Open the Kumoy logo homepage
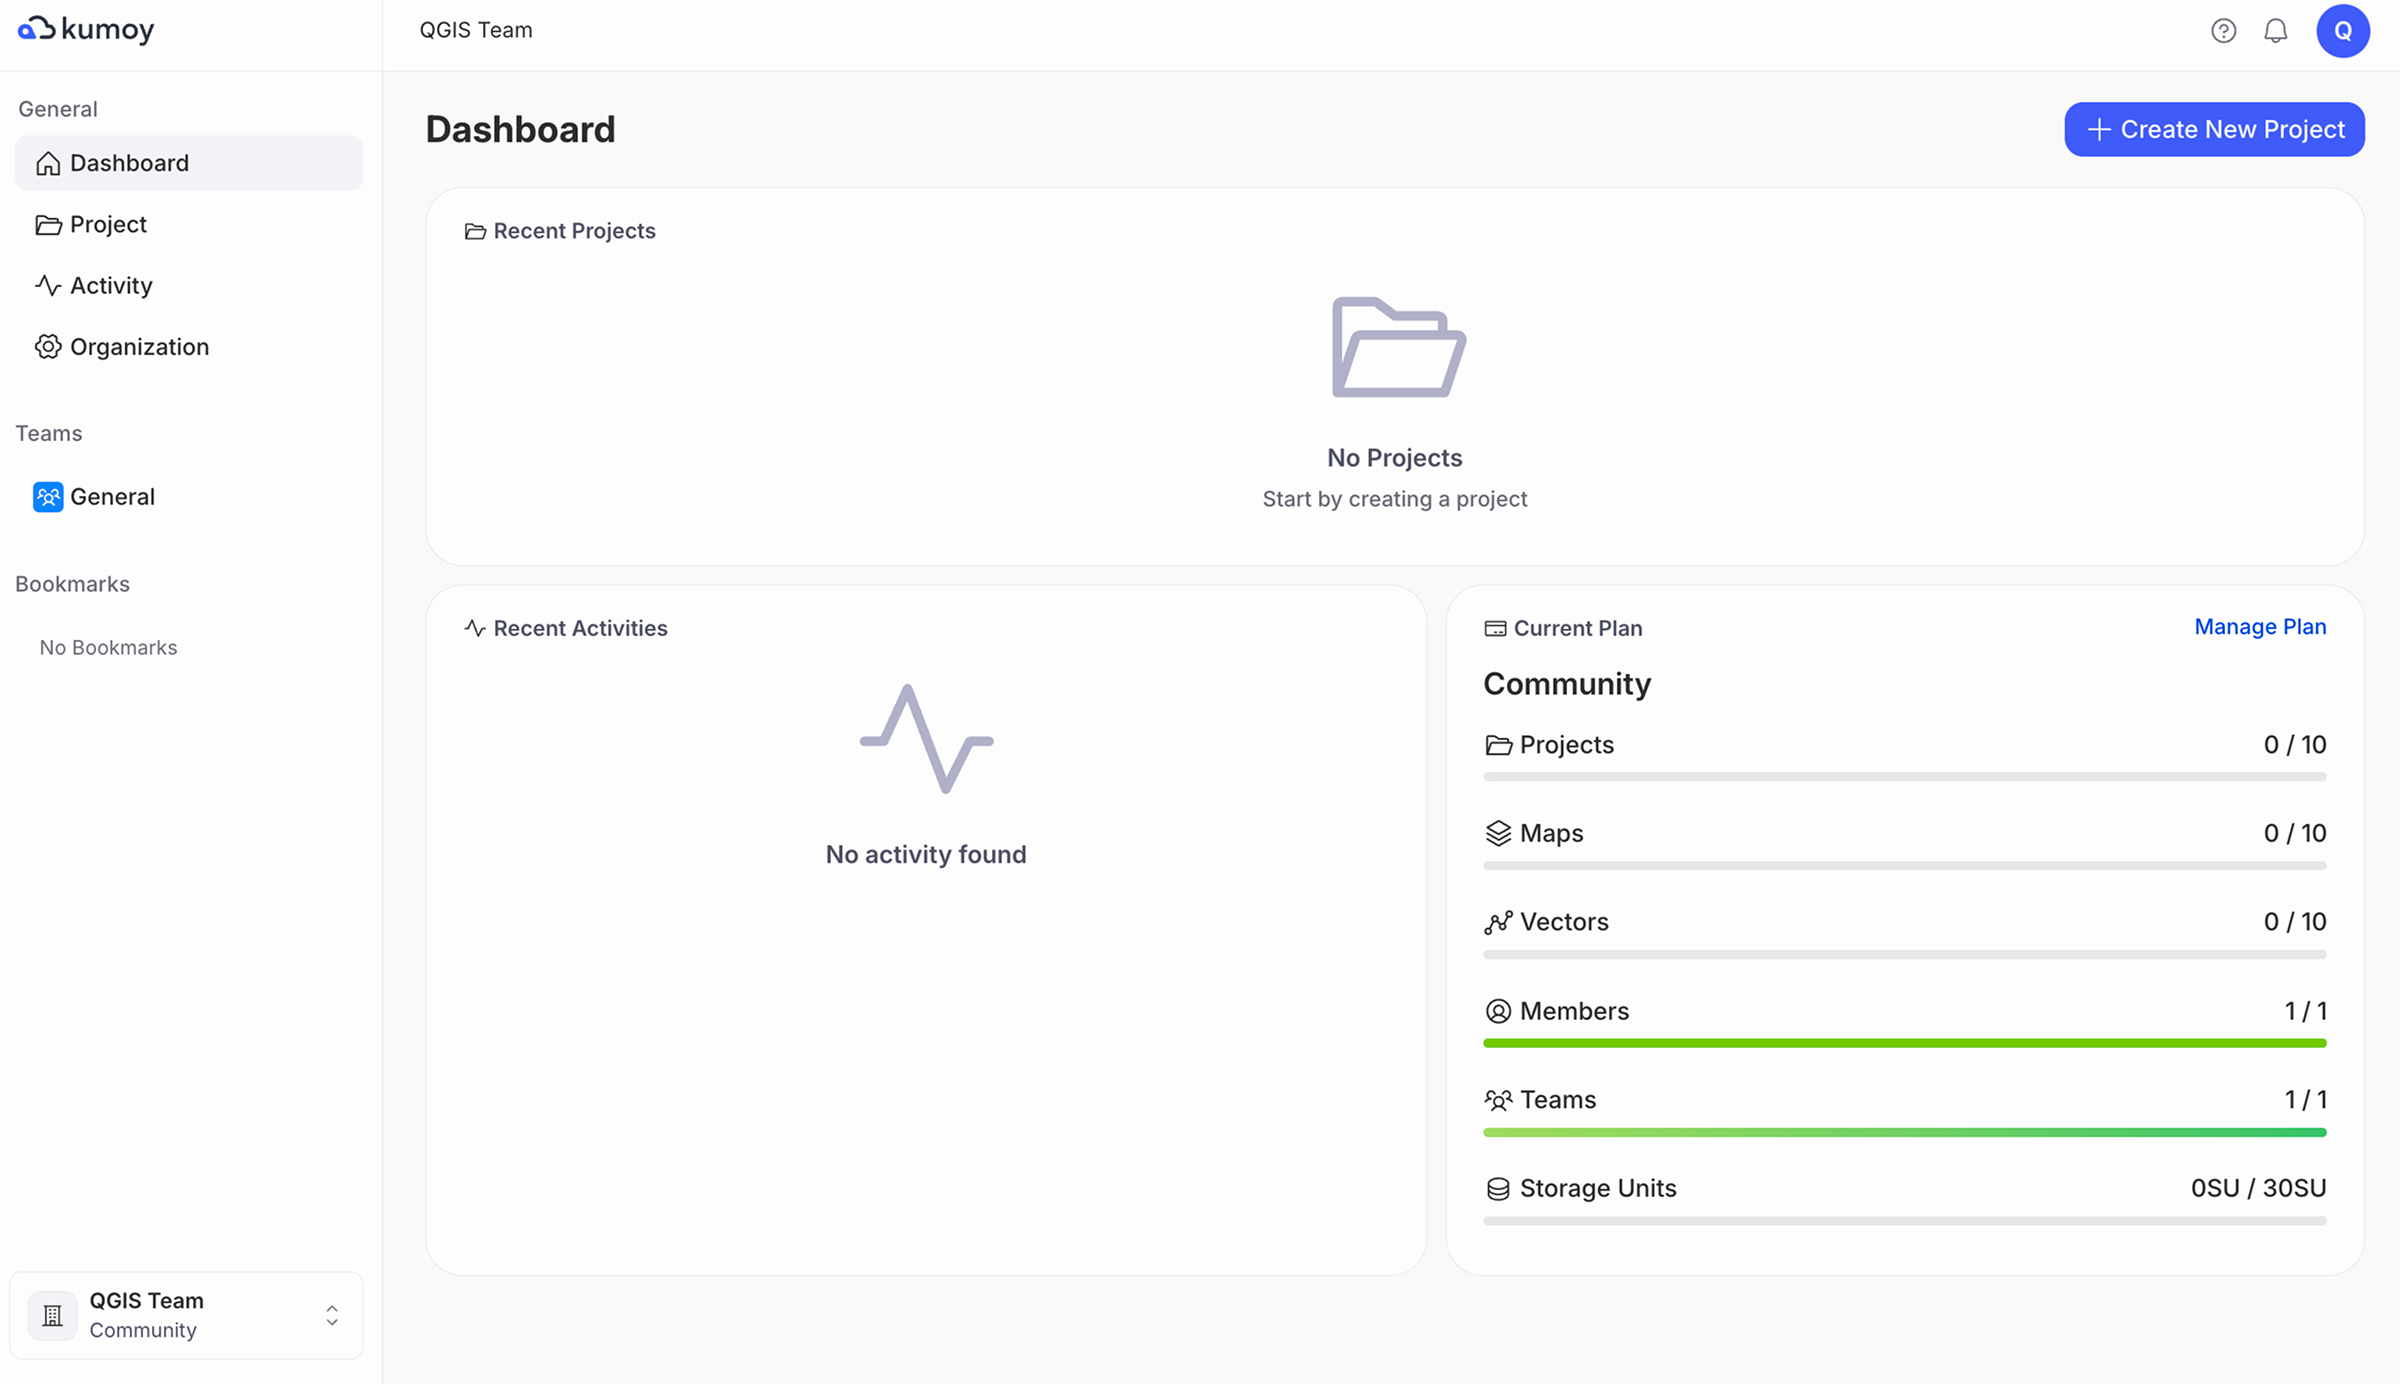2400x1384 pixels. (85, 30)
